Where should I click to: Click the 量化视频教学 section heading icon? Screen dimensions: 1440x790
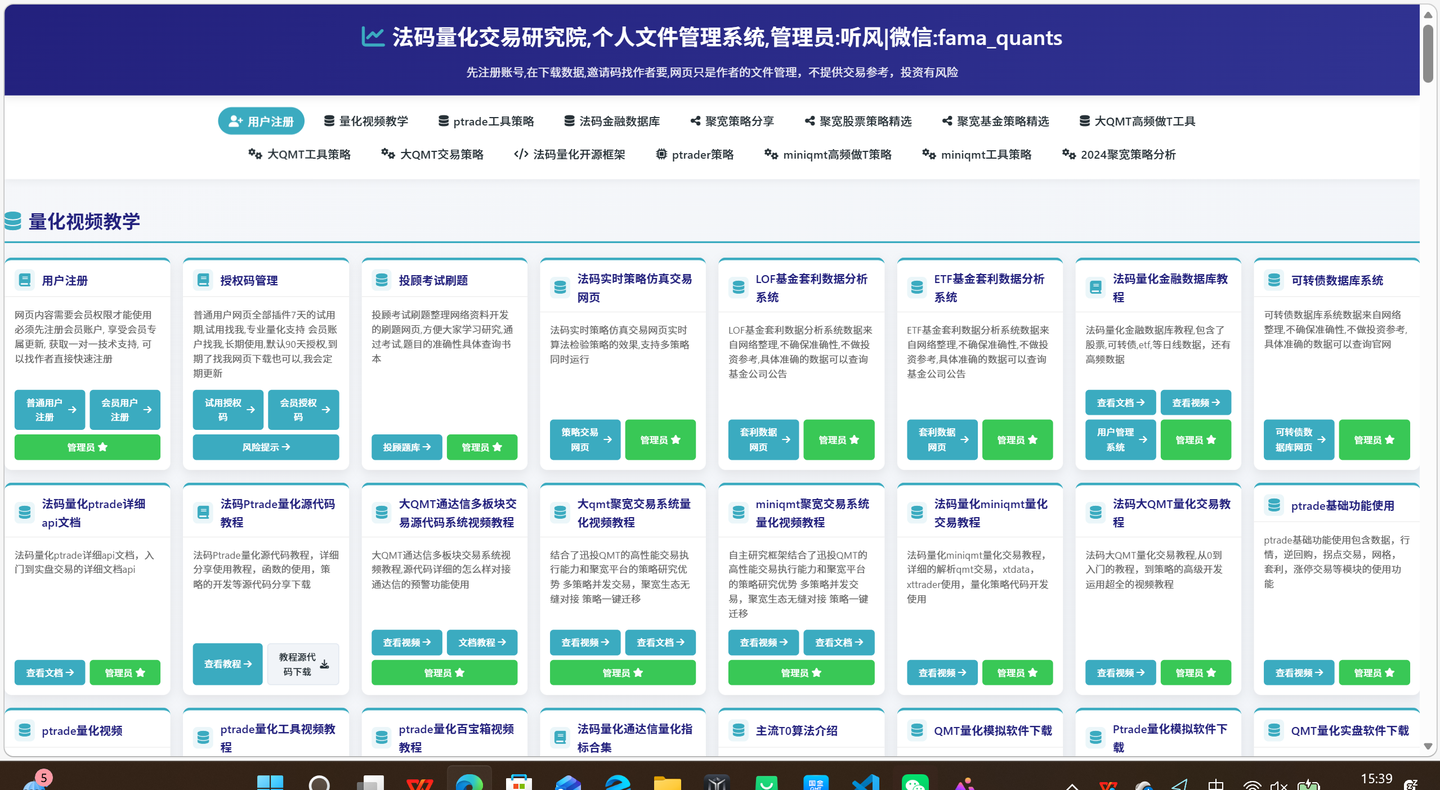tap(13, 221)
